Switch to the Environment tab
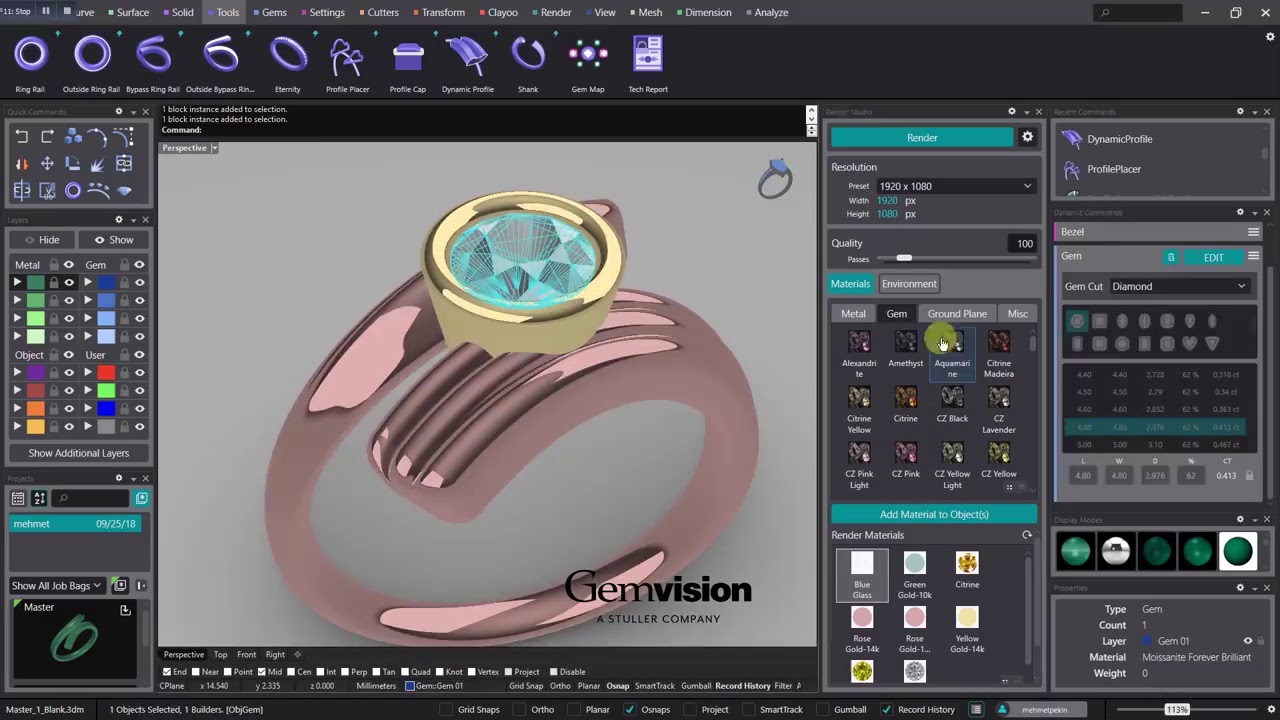The image size is (1280, 720). coord(909,284)
